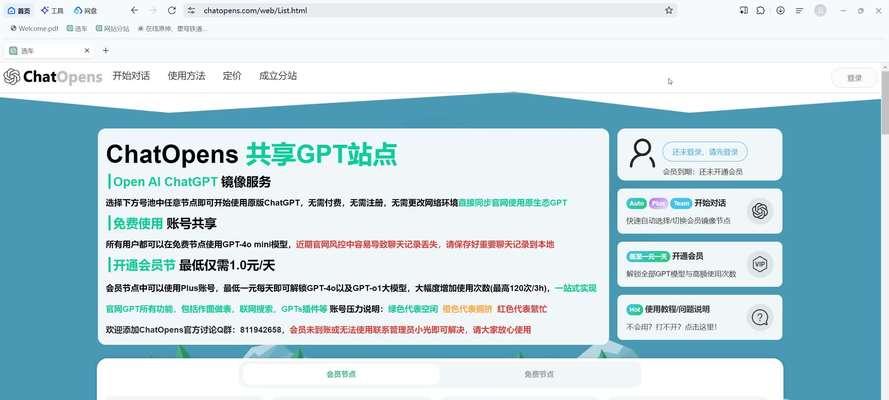Open the 开始对话 navigation item
The width and height of the screenshot is (889, 400).
pos(131,76)
